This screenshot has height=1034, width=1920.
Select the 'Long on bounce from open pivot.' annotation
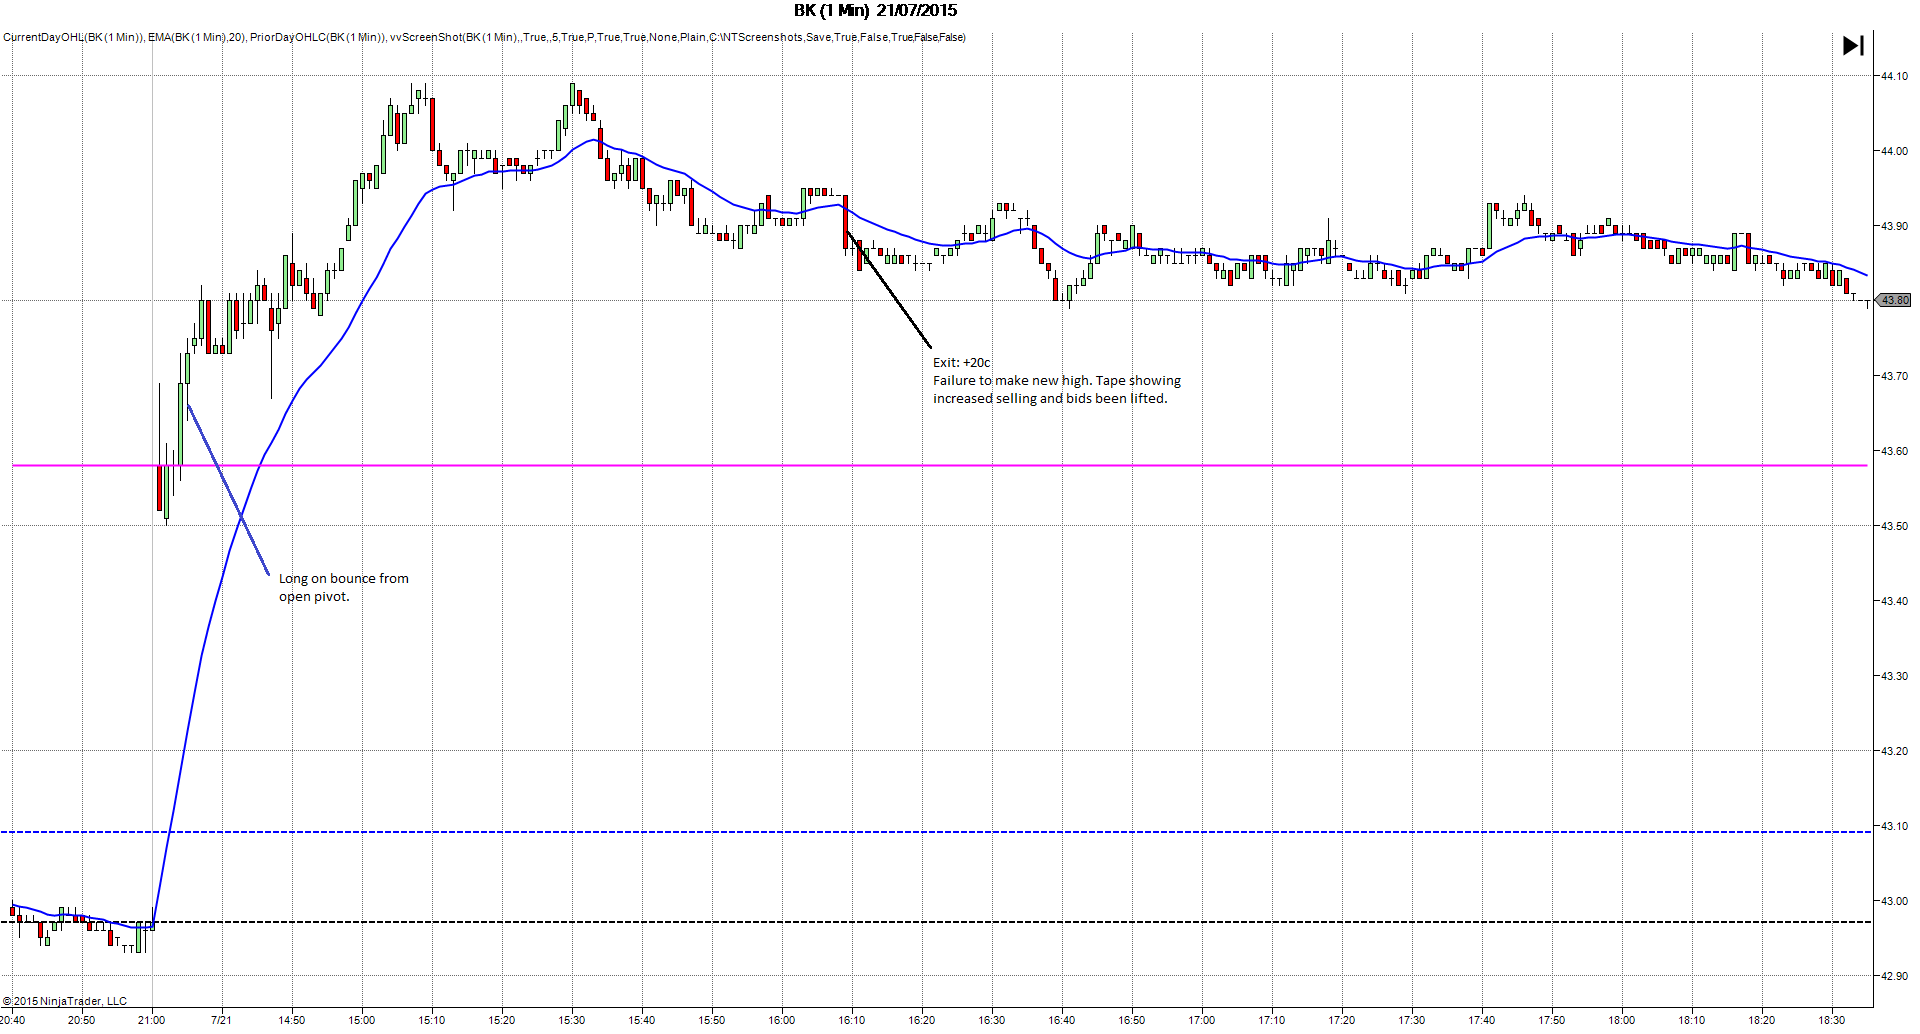(x=343, y=587)
